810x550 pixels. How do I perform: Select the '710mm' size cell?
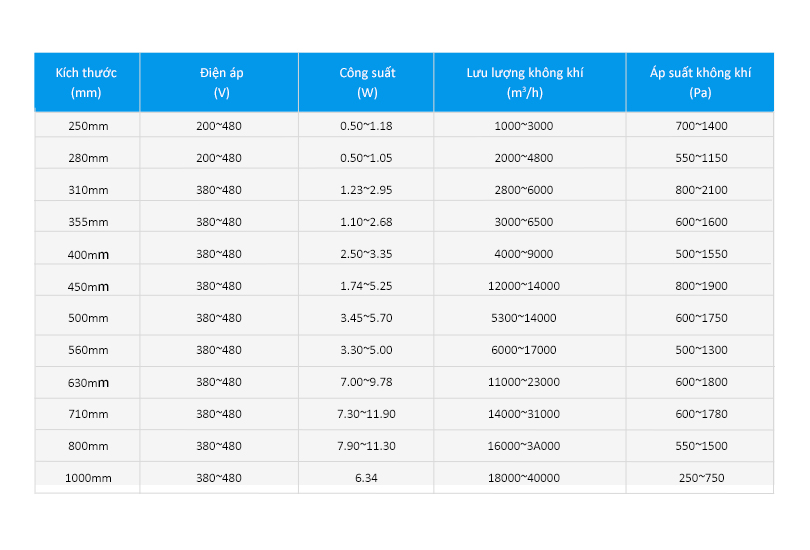coord(88,414)
